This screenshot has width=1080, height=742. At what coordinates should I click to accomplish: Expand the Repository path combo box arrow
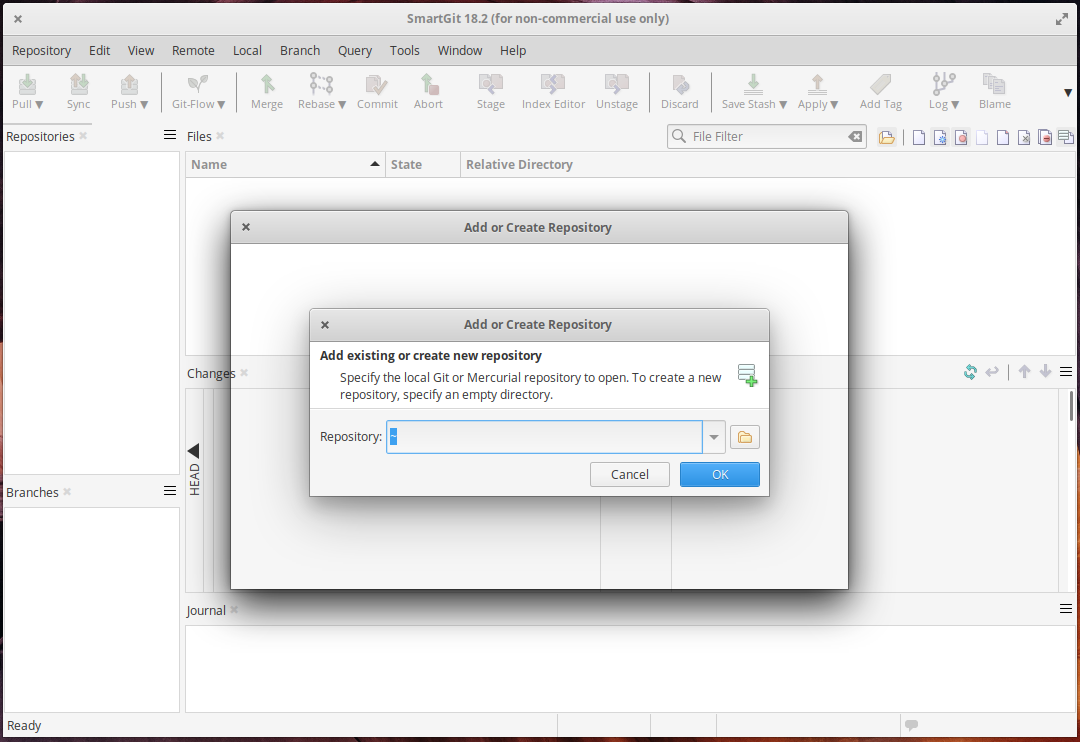point(714,437)
